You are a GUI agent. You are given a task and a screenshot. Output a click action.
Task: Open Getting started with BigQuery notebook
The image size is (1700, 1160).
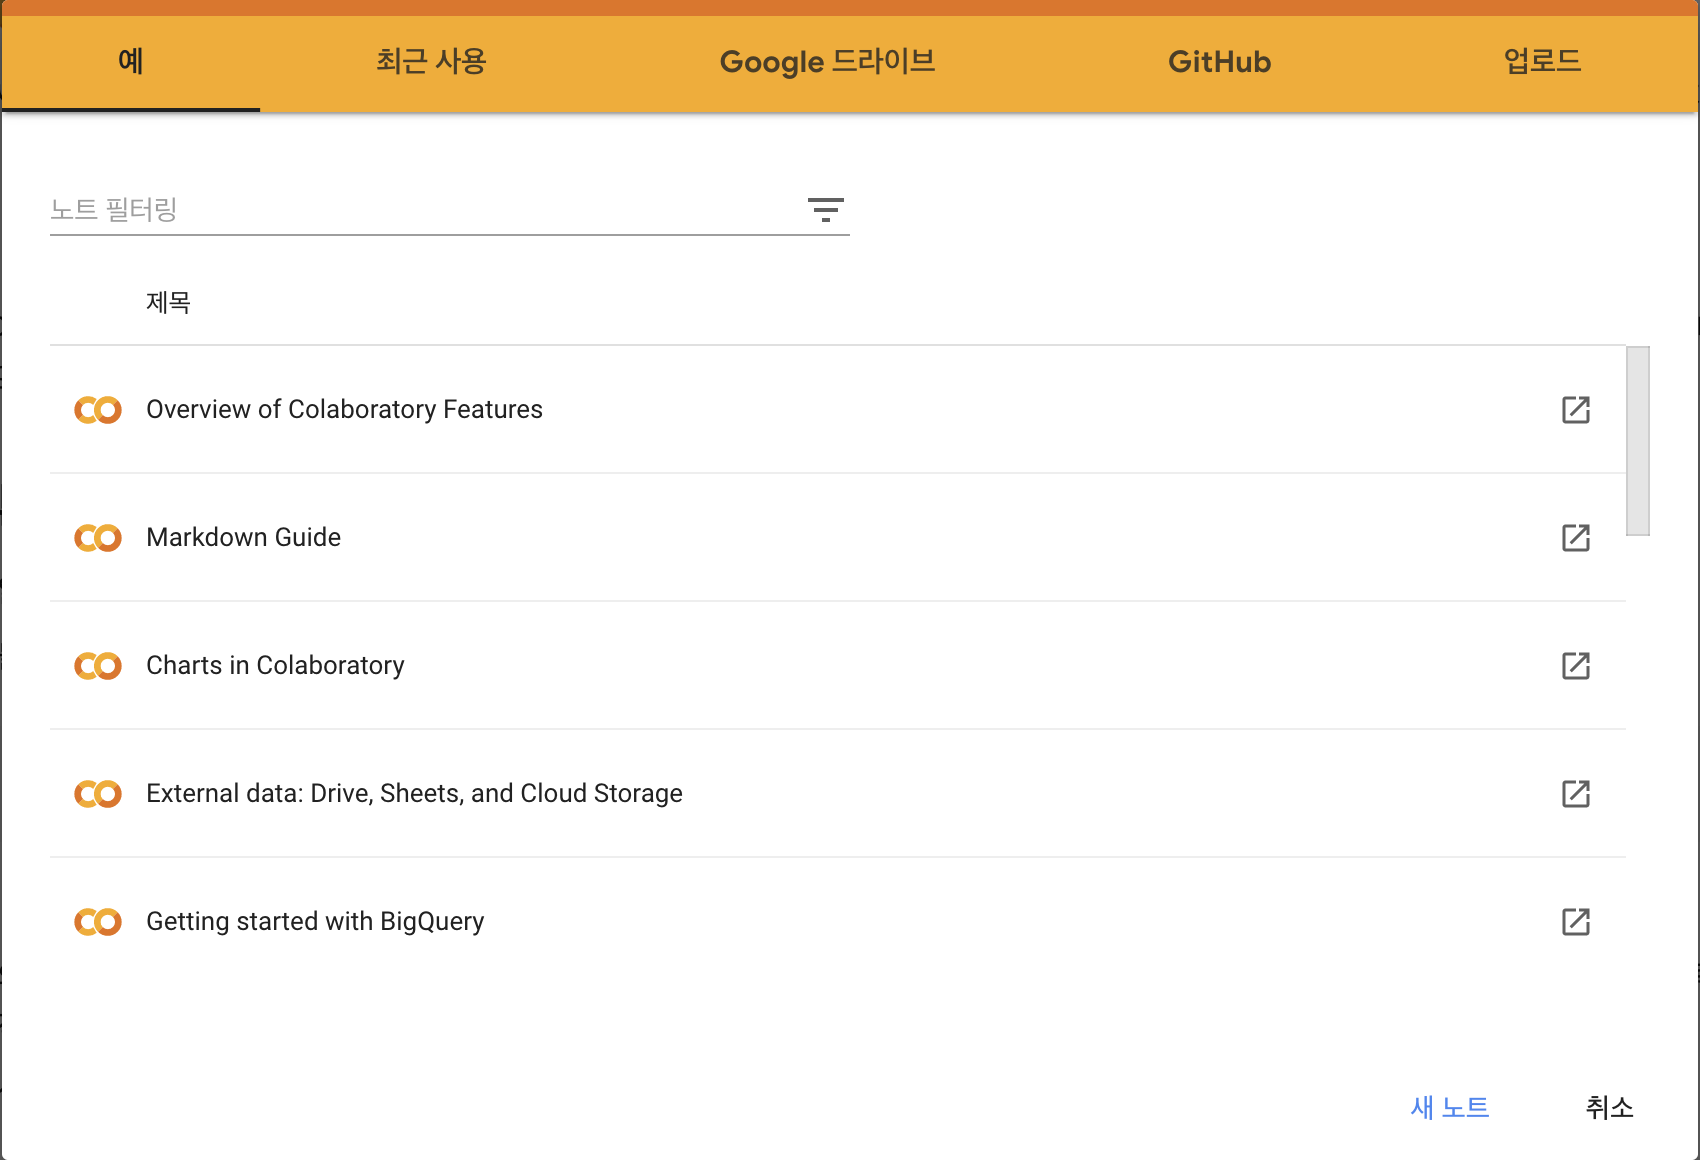pyautogui.click(x=315, y=921)
